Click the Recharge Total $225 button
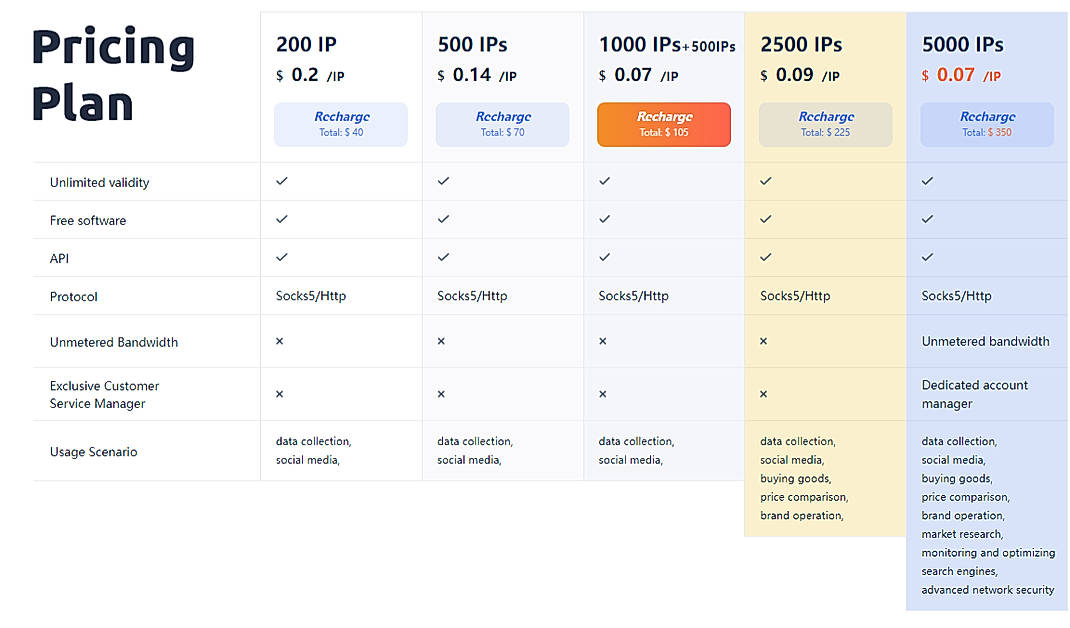This screenshot has height=628, width=1070. click(x=825, y=123)
